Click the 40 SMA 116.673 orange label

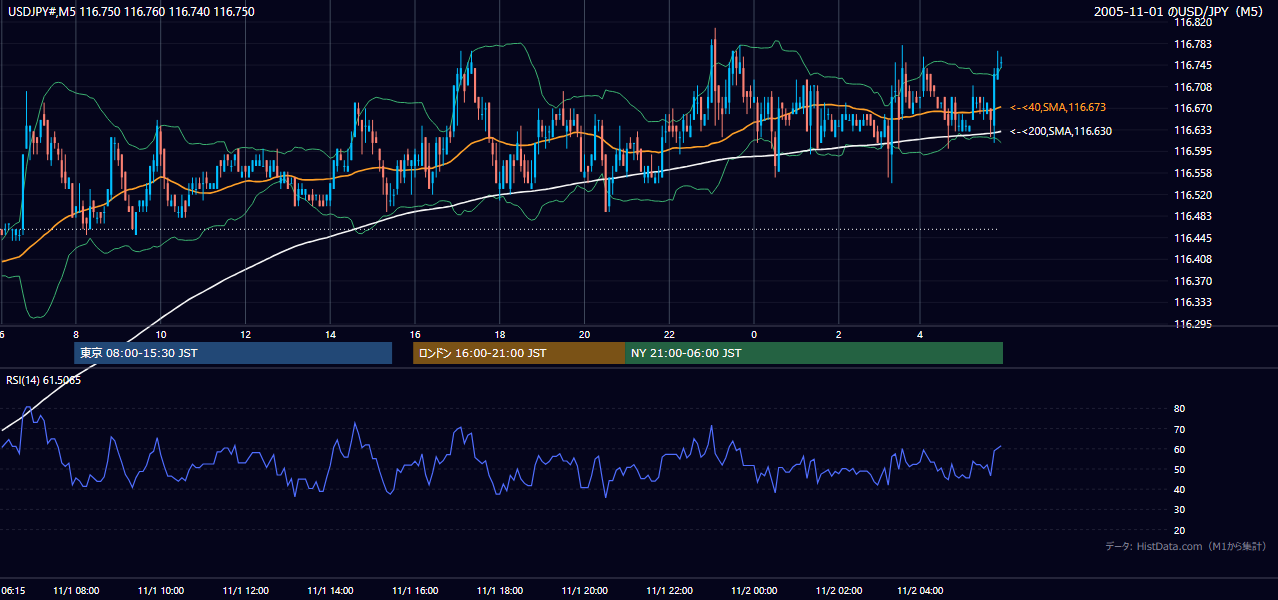pos(1058,107)
